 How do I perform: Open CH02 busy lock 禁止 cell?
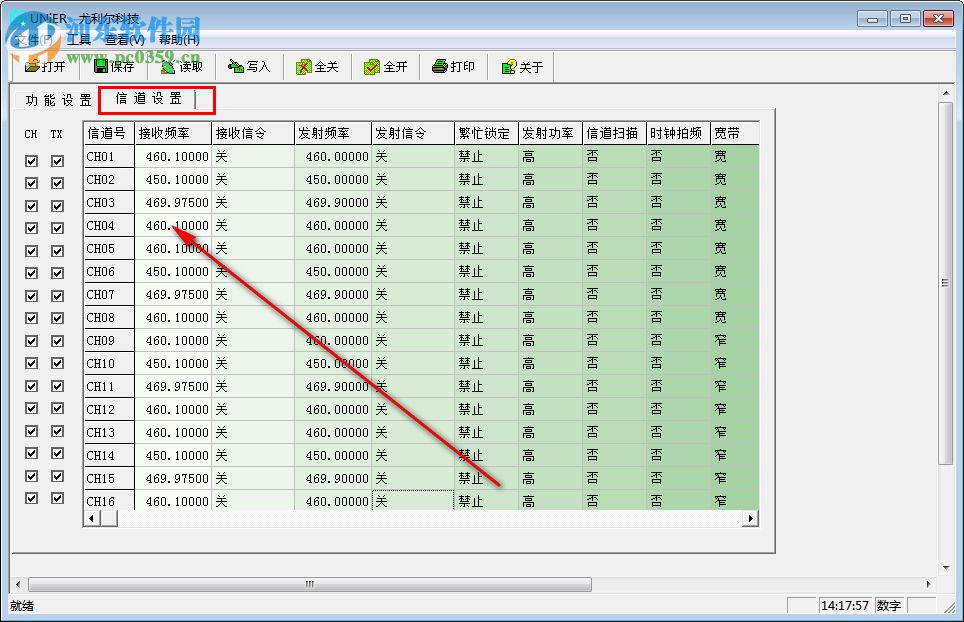click(486, 179)
